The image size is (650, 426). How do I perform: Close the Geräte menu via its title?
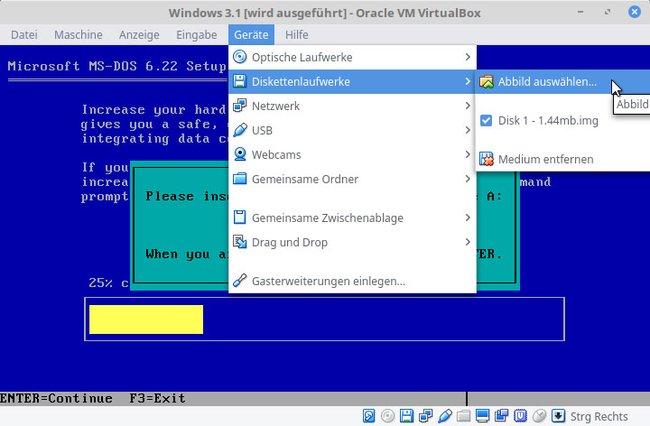251,35
